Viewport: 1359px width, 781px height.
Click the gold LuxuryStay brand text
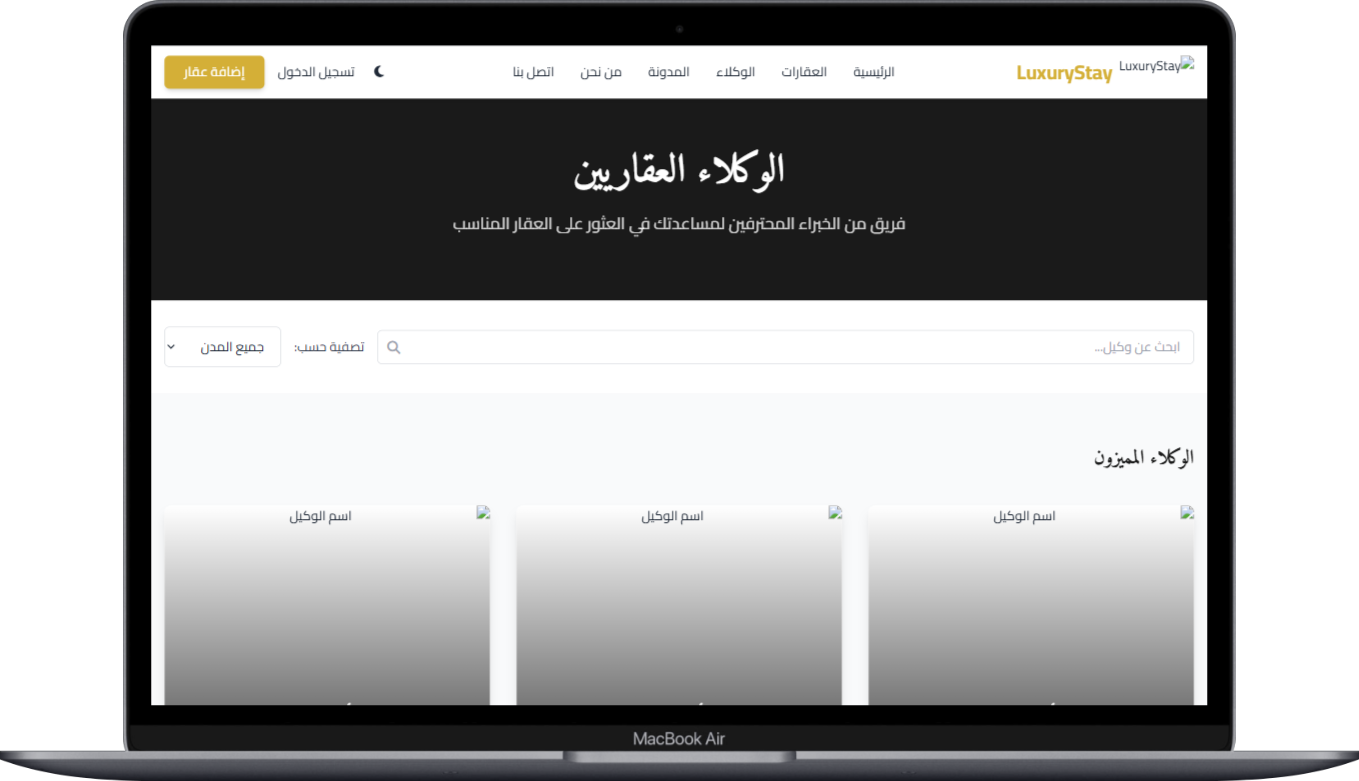pyautogui.click(x=1064, y=73)
